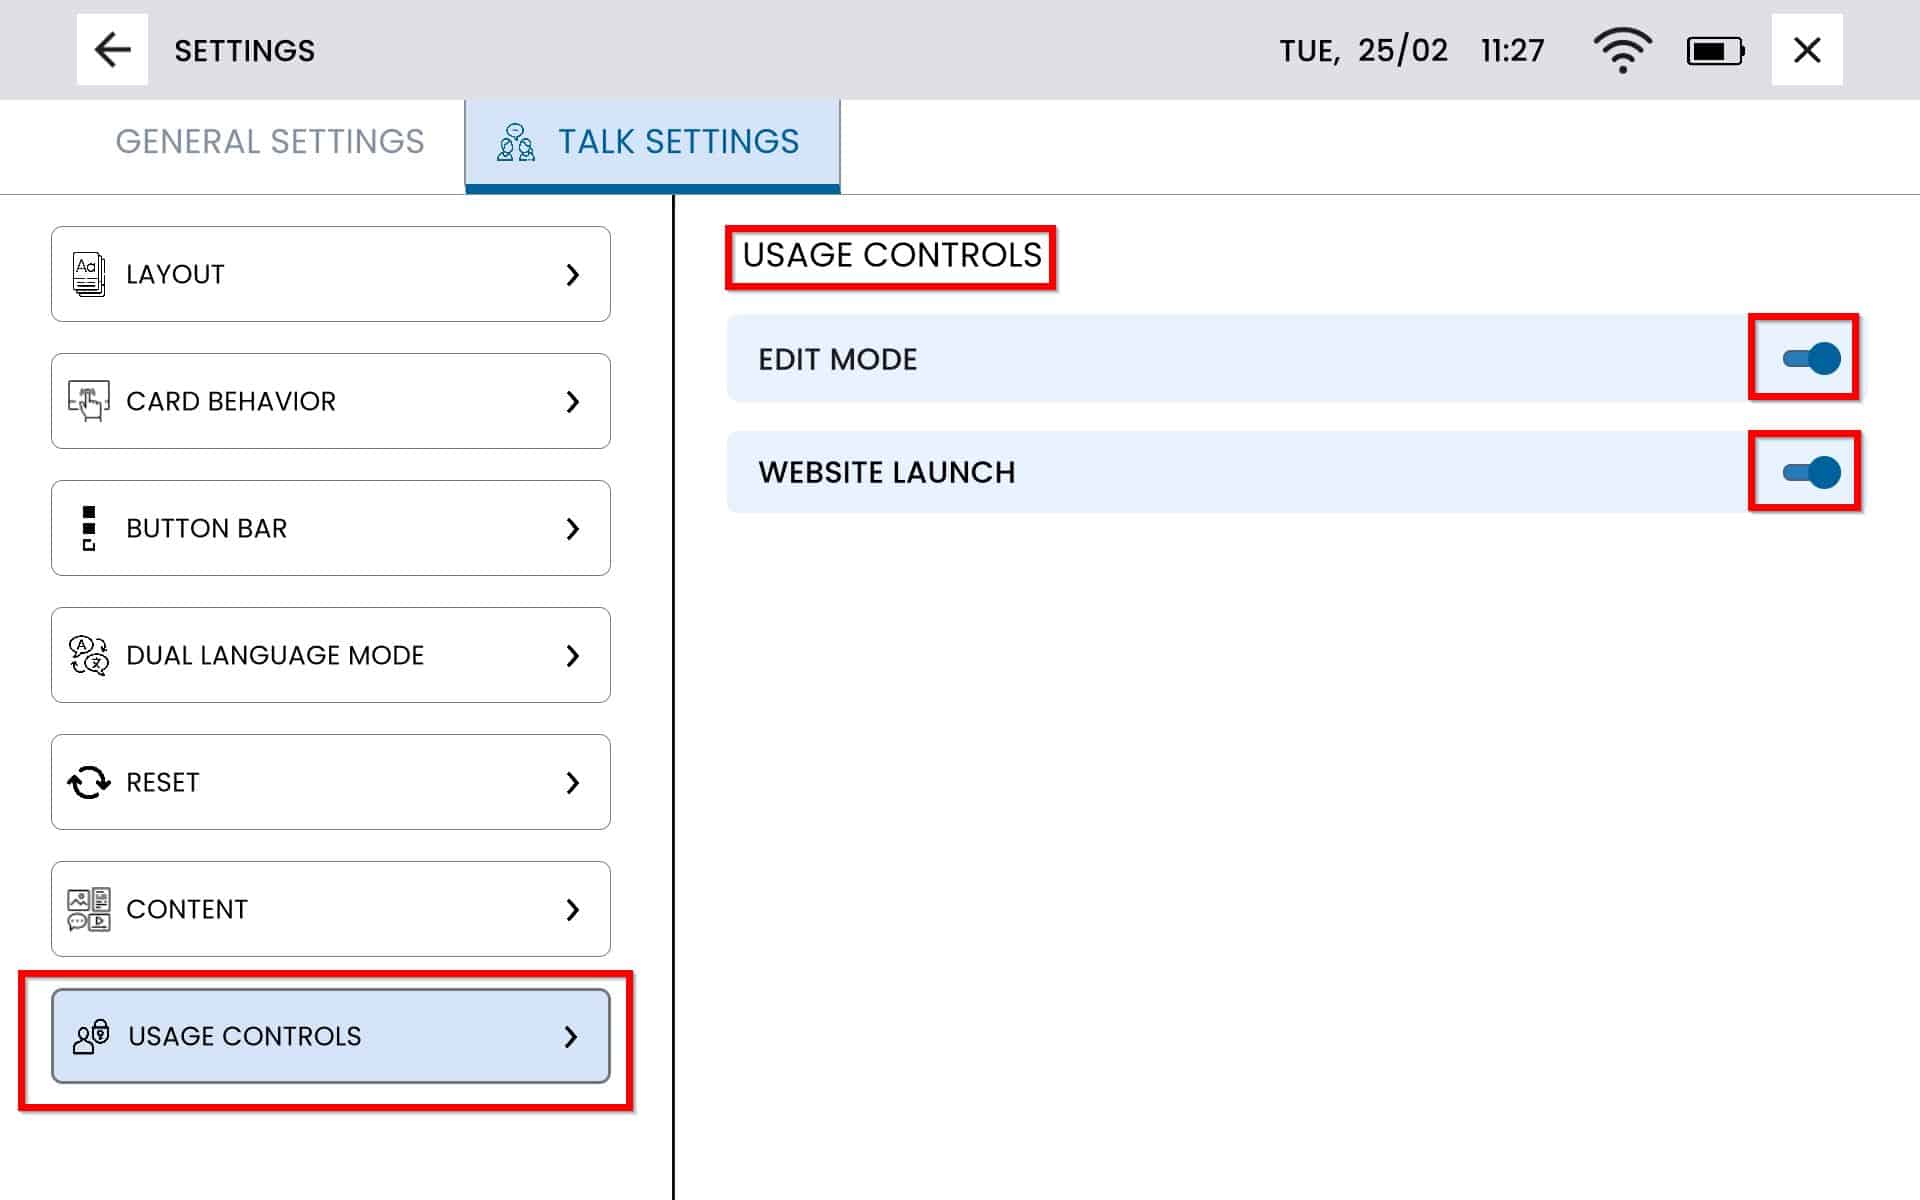Click the chevron on the Reset row
1920x1200 pixels.
coord(572,782)
